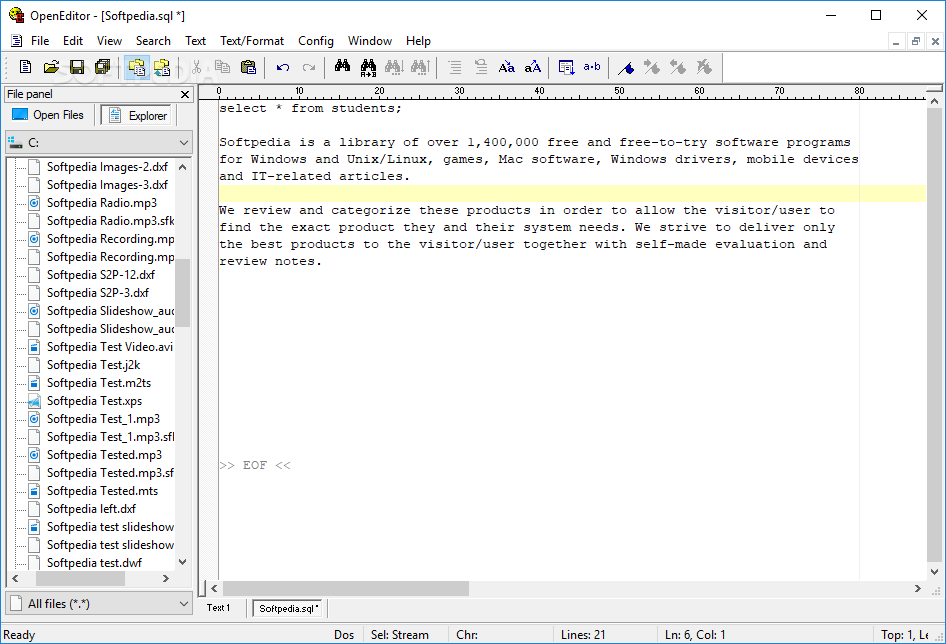Click file list scroll up arrow
Screen dimensions: 946x644
click(183, 167)
